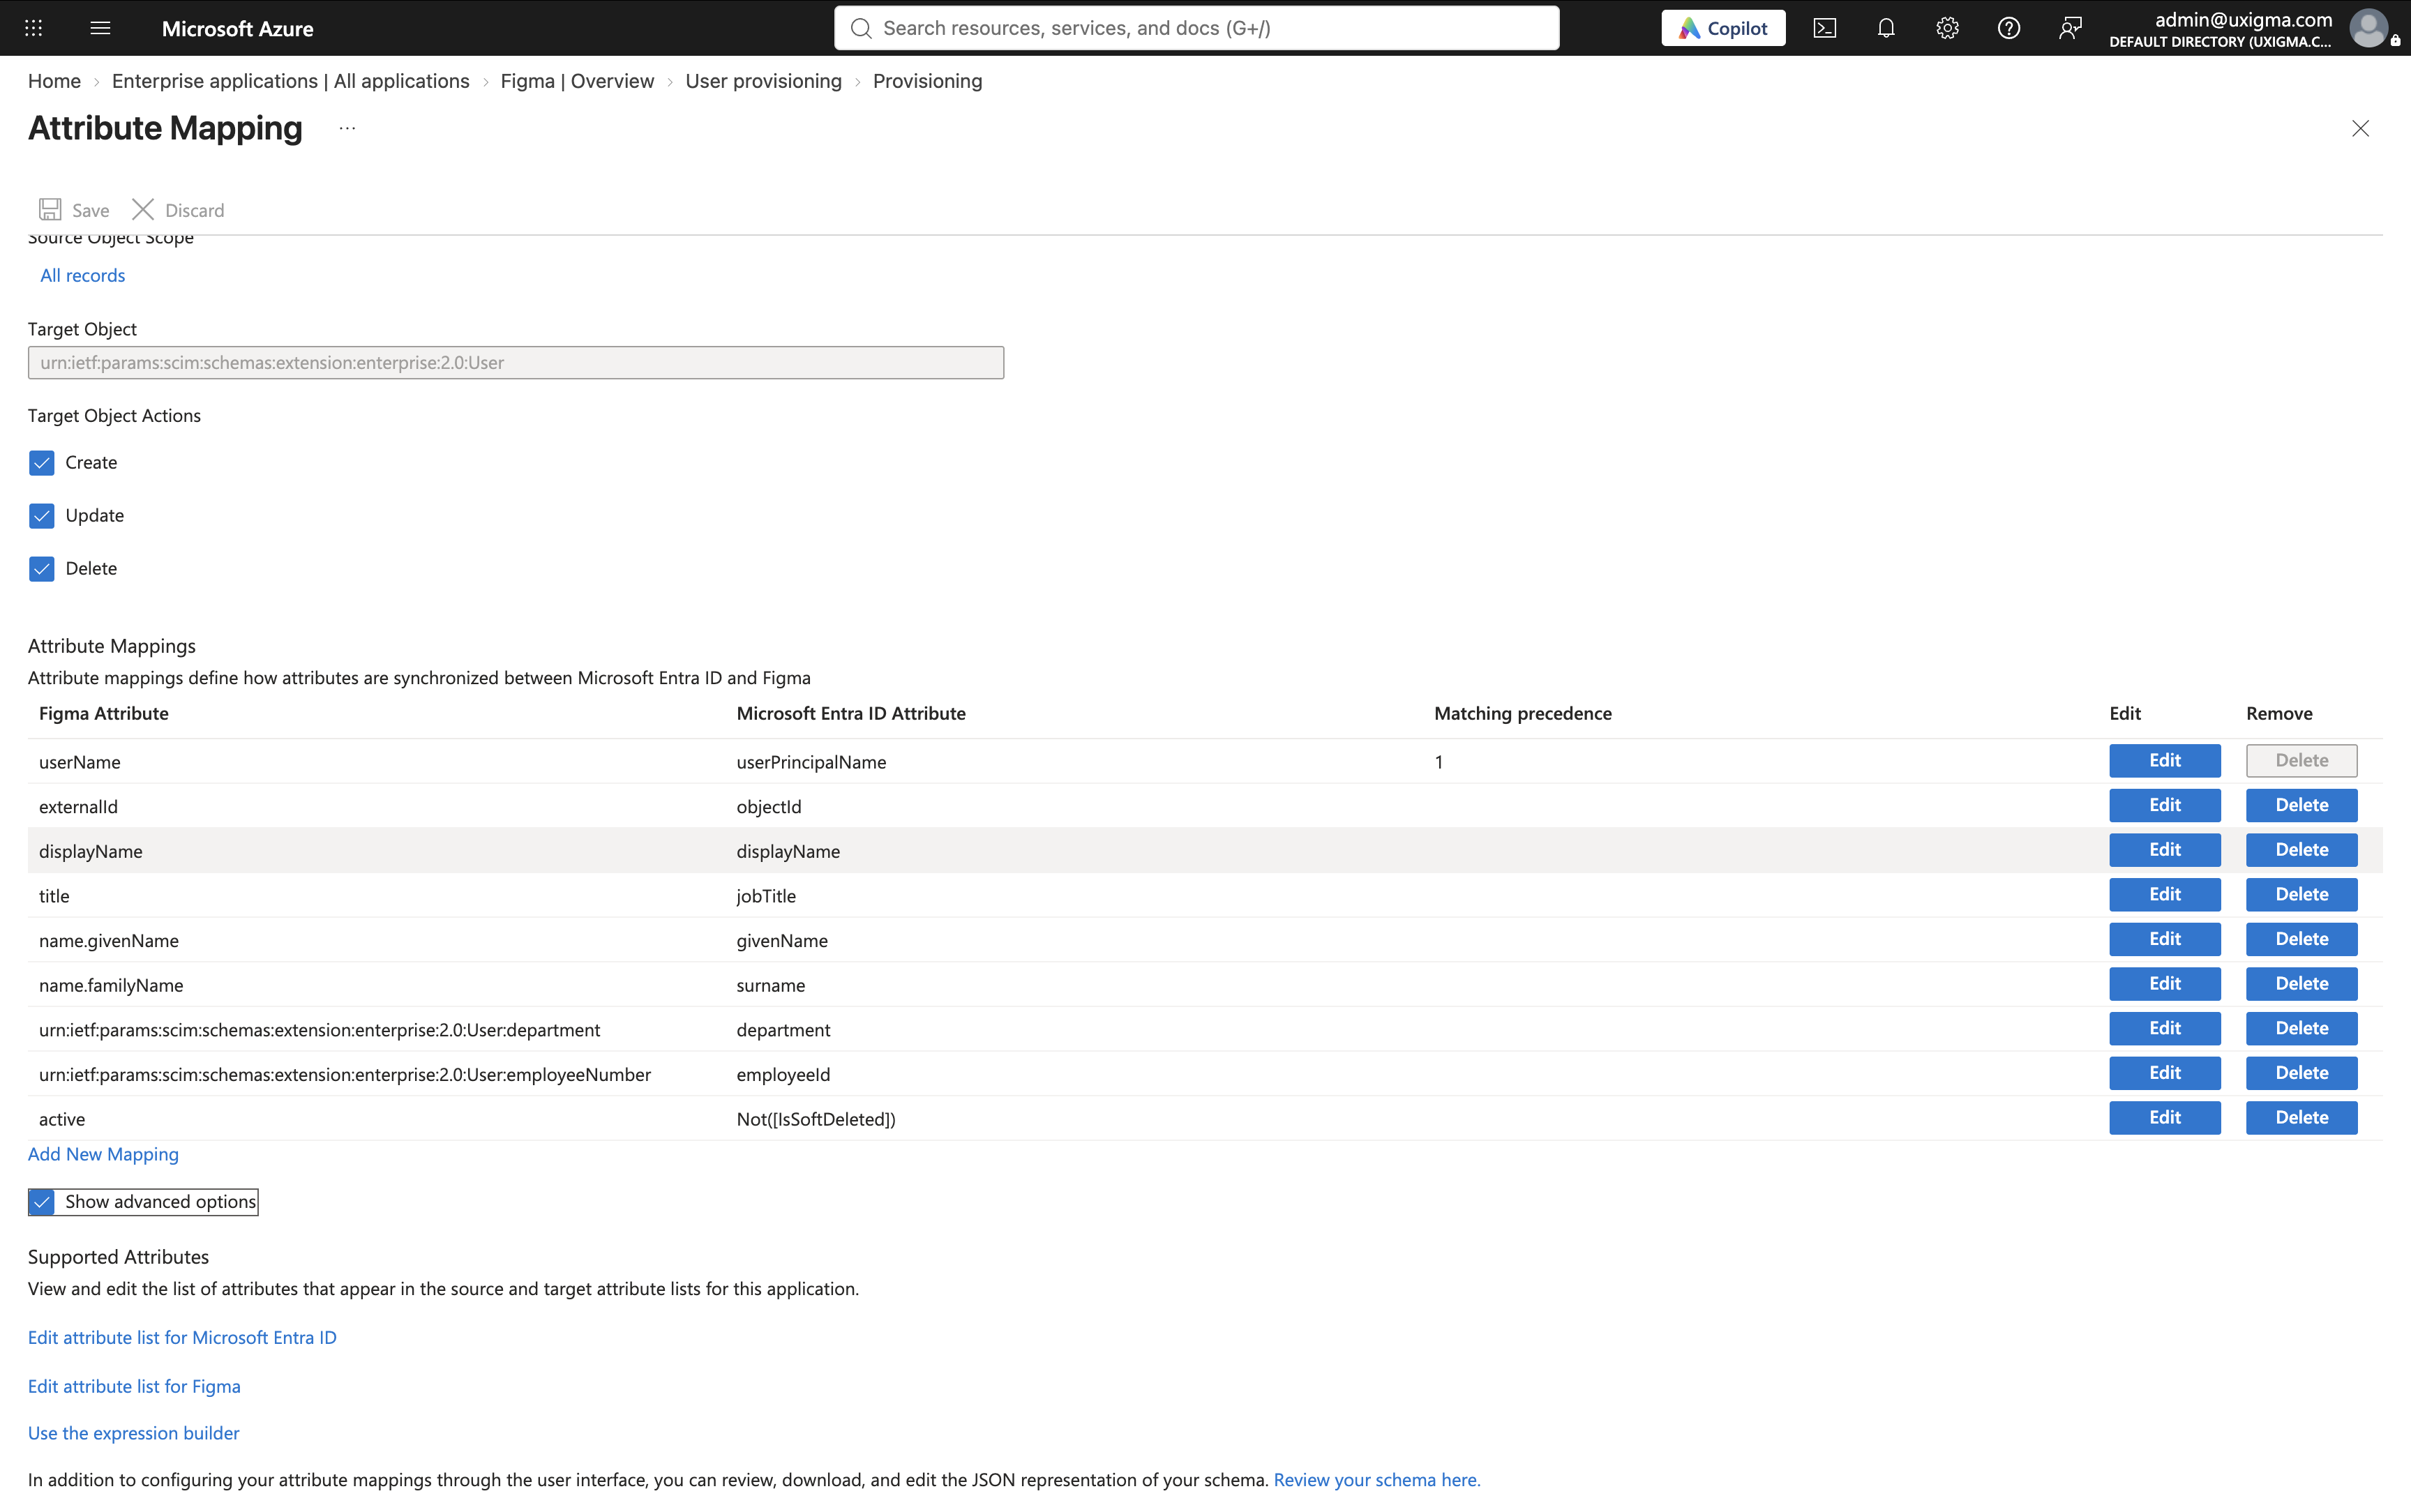Viewport: 2411px width, 1512px height.
Task: Click the Copilot button
Action: tap(1723, 28)
